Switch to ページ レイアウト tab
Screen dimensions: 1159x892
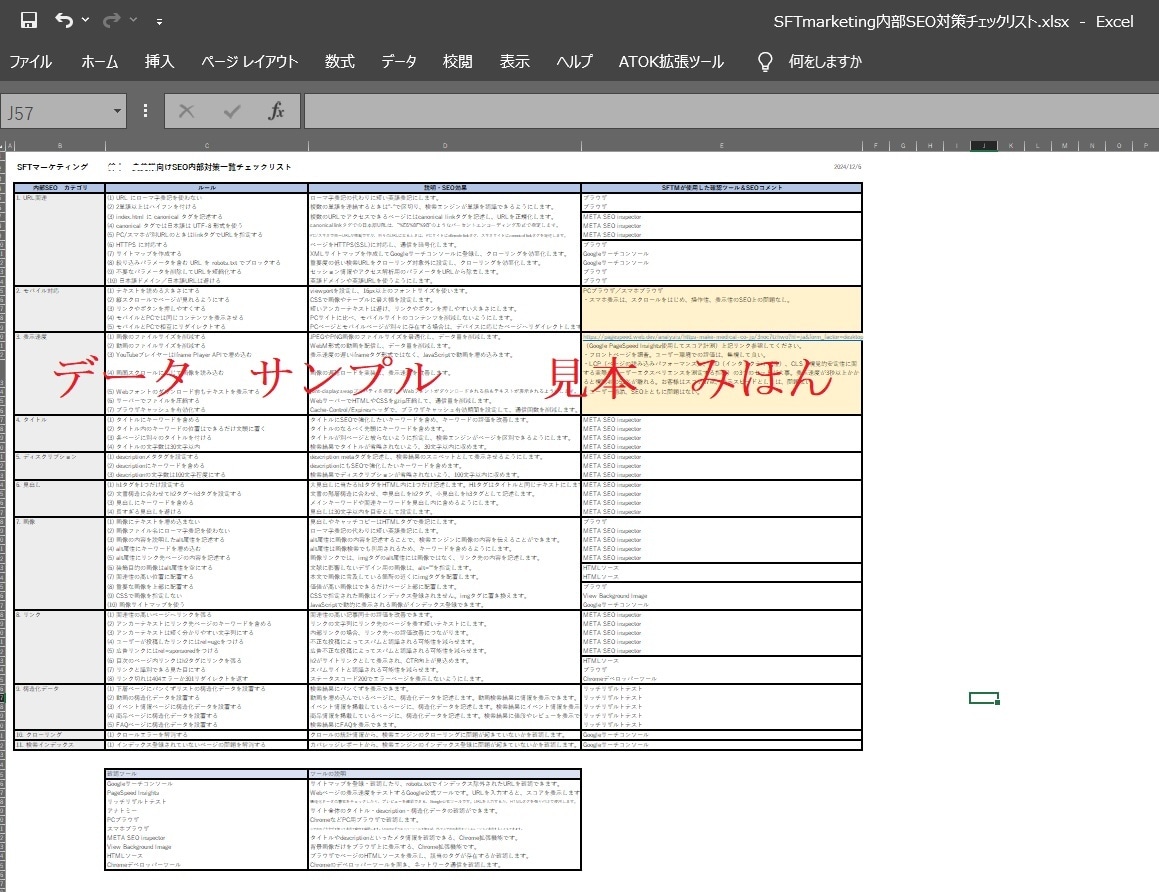pos(250,61)
